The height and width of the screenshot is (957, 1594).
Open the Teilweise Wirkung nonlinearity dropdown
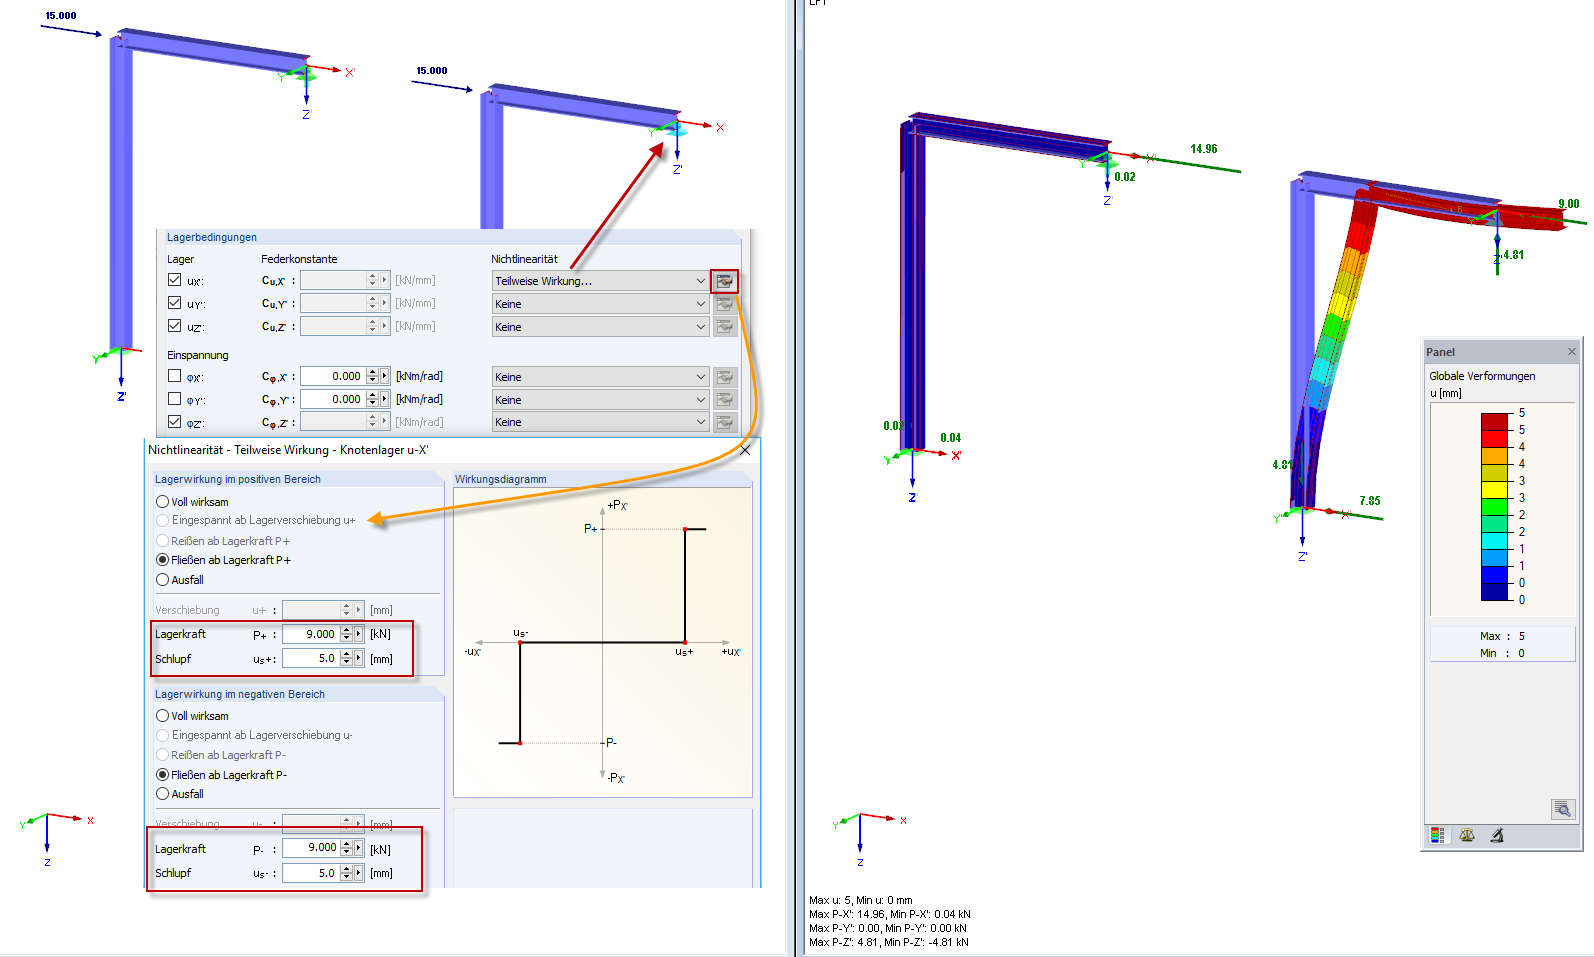point(600,281)
